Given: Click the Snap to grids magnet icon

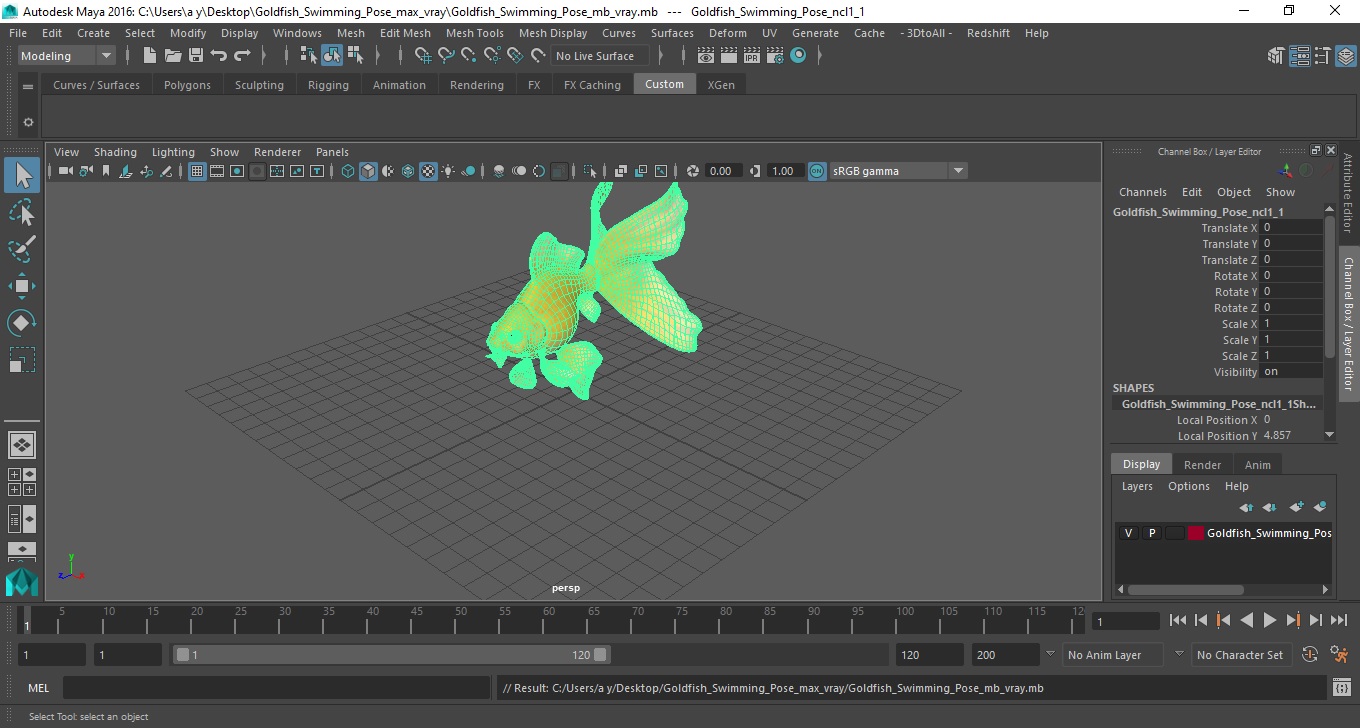Looking at the screenshot, I should pos(422,56).
